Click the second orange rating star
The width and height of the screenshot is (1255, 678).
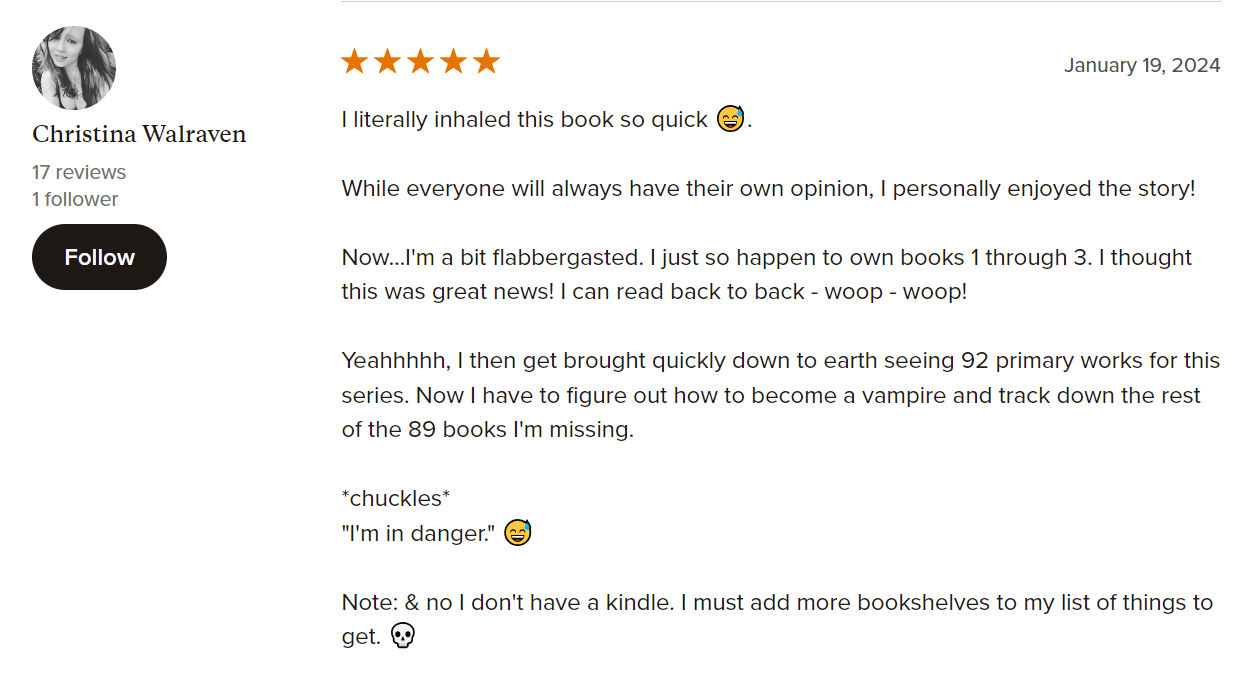click(387, 62)
